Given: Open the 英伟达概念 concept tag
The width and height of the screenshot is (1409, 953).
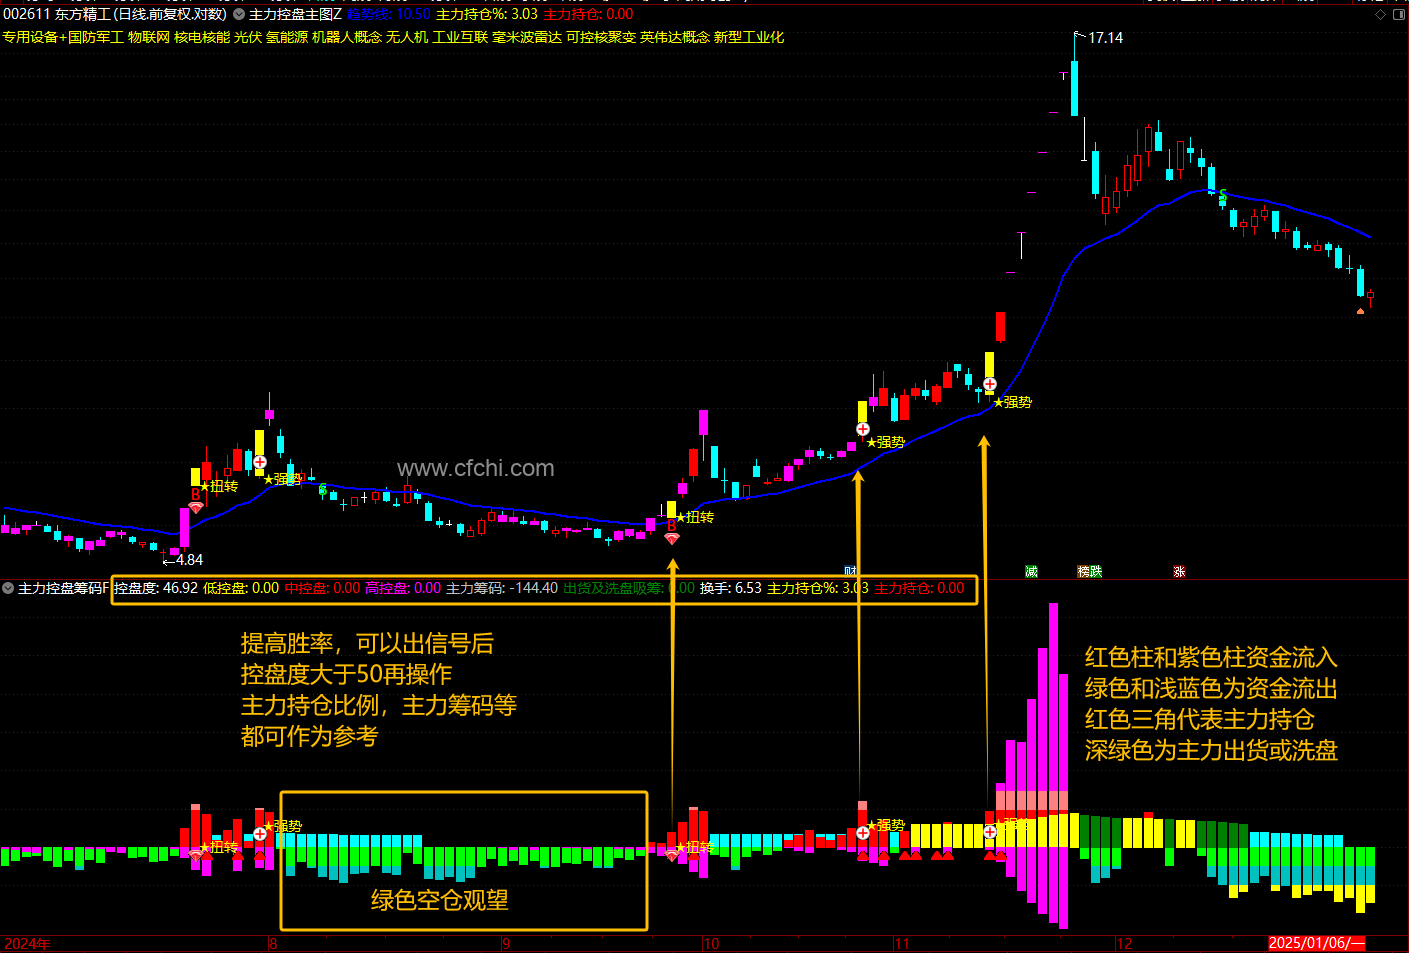Looking at the screenshot, I should pos(675,37).
